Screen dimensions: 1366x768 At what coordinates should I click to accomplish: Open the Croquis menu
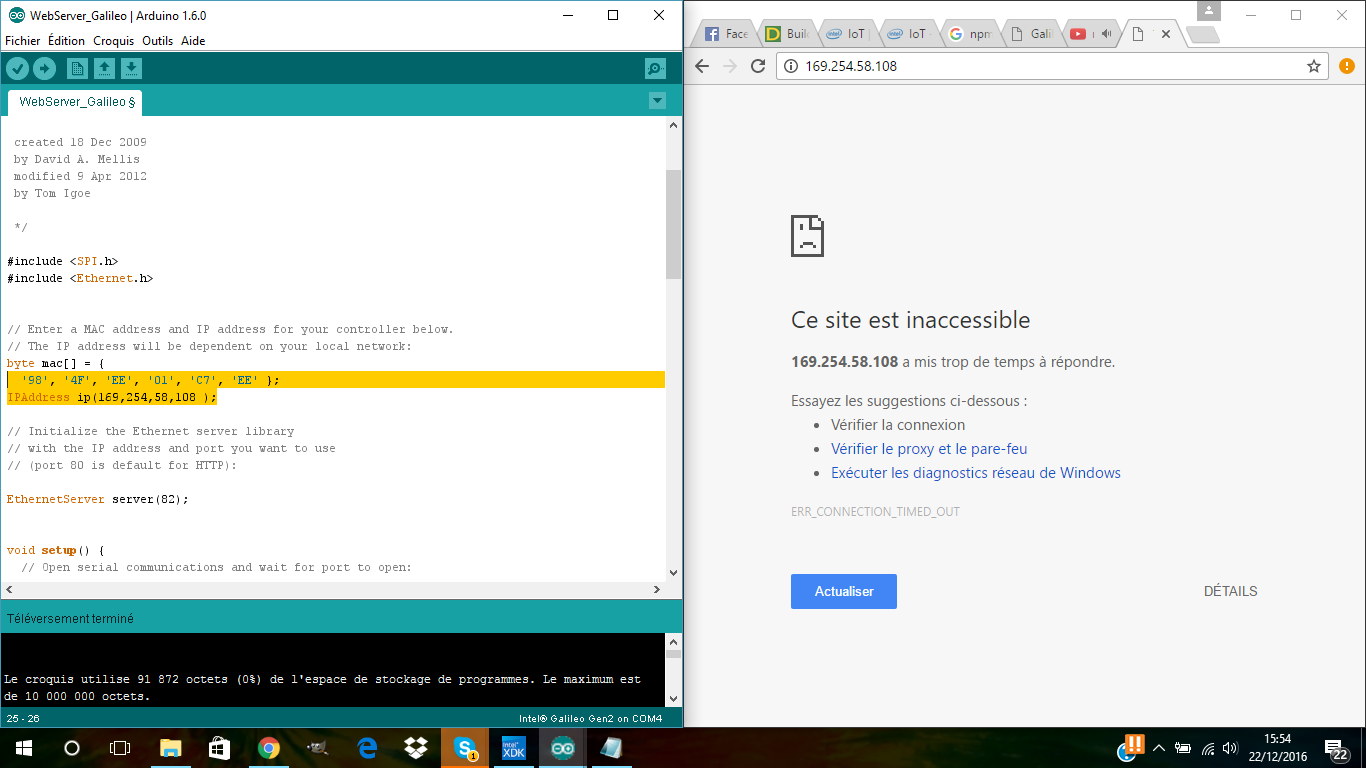[x=113, y=41]
